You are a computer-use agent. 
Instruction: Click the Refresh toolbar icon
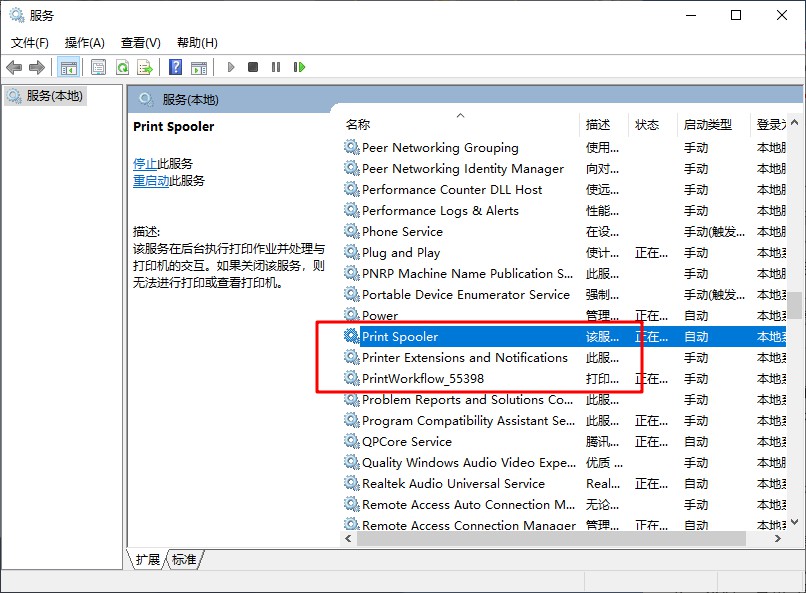[x=122, y=67]
